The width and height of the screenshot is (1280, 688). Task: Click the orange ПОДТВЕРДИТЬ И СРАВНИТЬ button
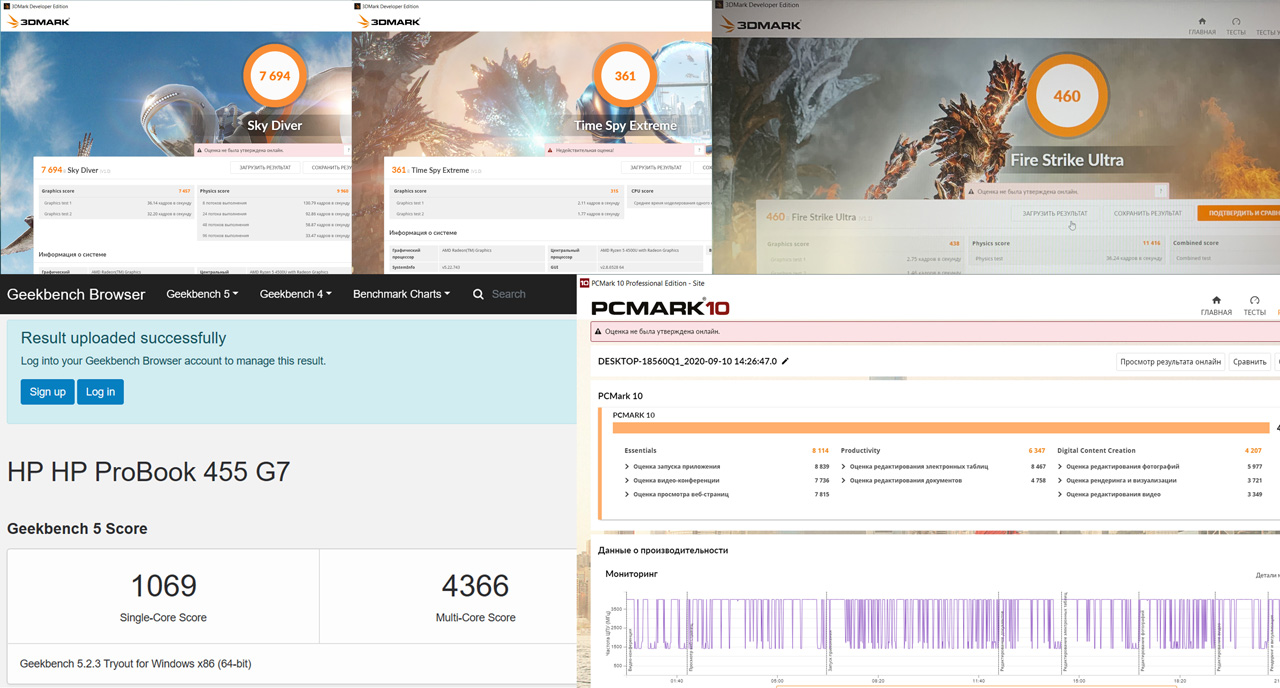coord(1239,213)
